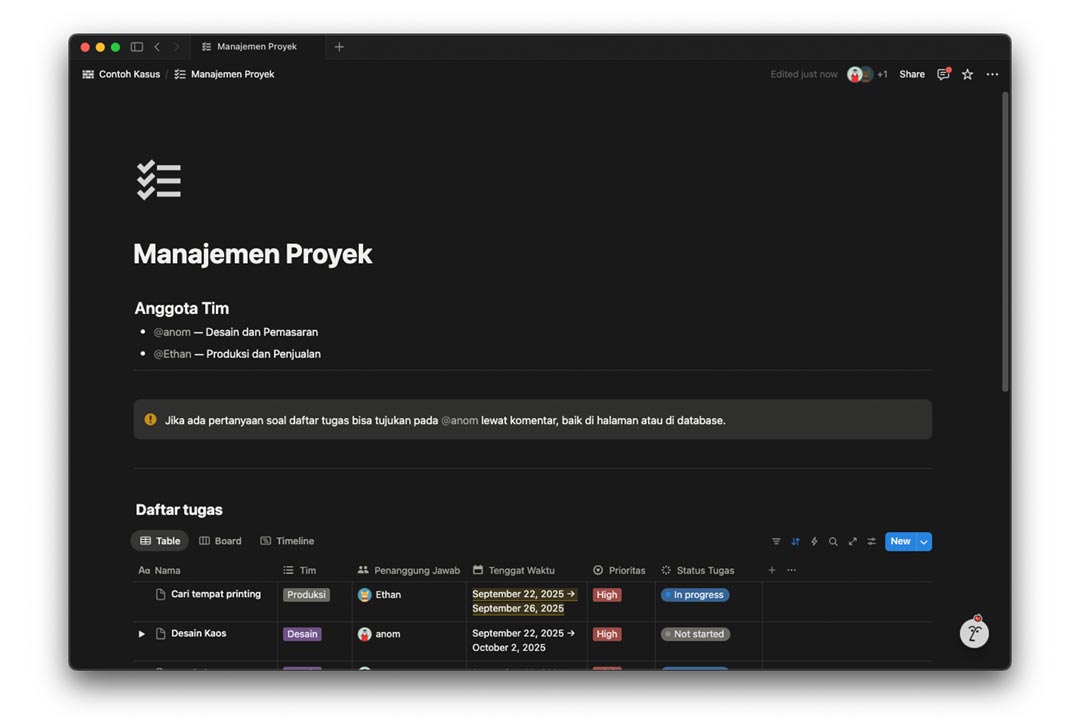Open automations lightning bolt icon
Viewport: 1080px width, 720px height.
click(814, 542)
